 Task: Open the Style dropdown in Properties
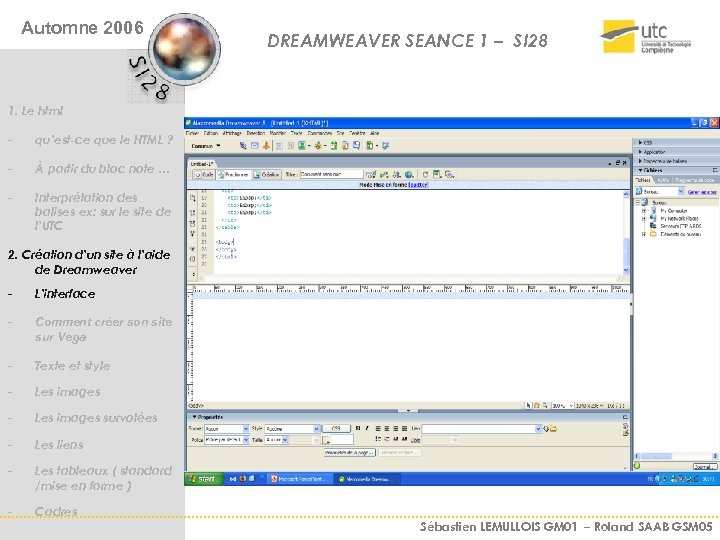[x=316, y=429]
